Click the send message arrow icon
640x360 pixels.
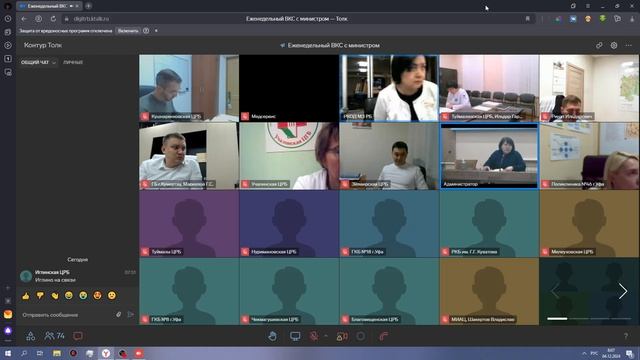[131, 314]
